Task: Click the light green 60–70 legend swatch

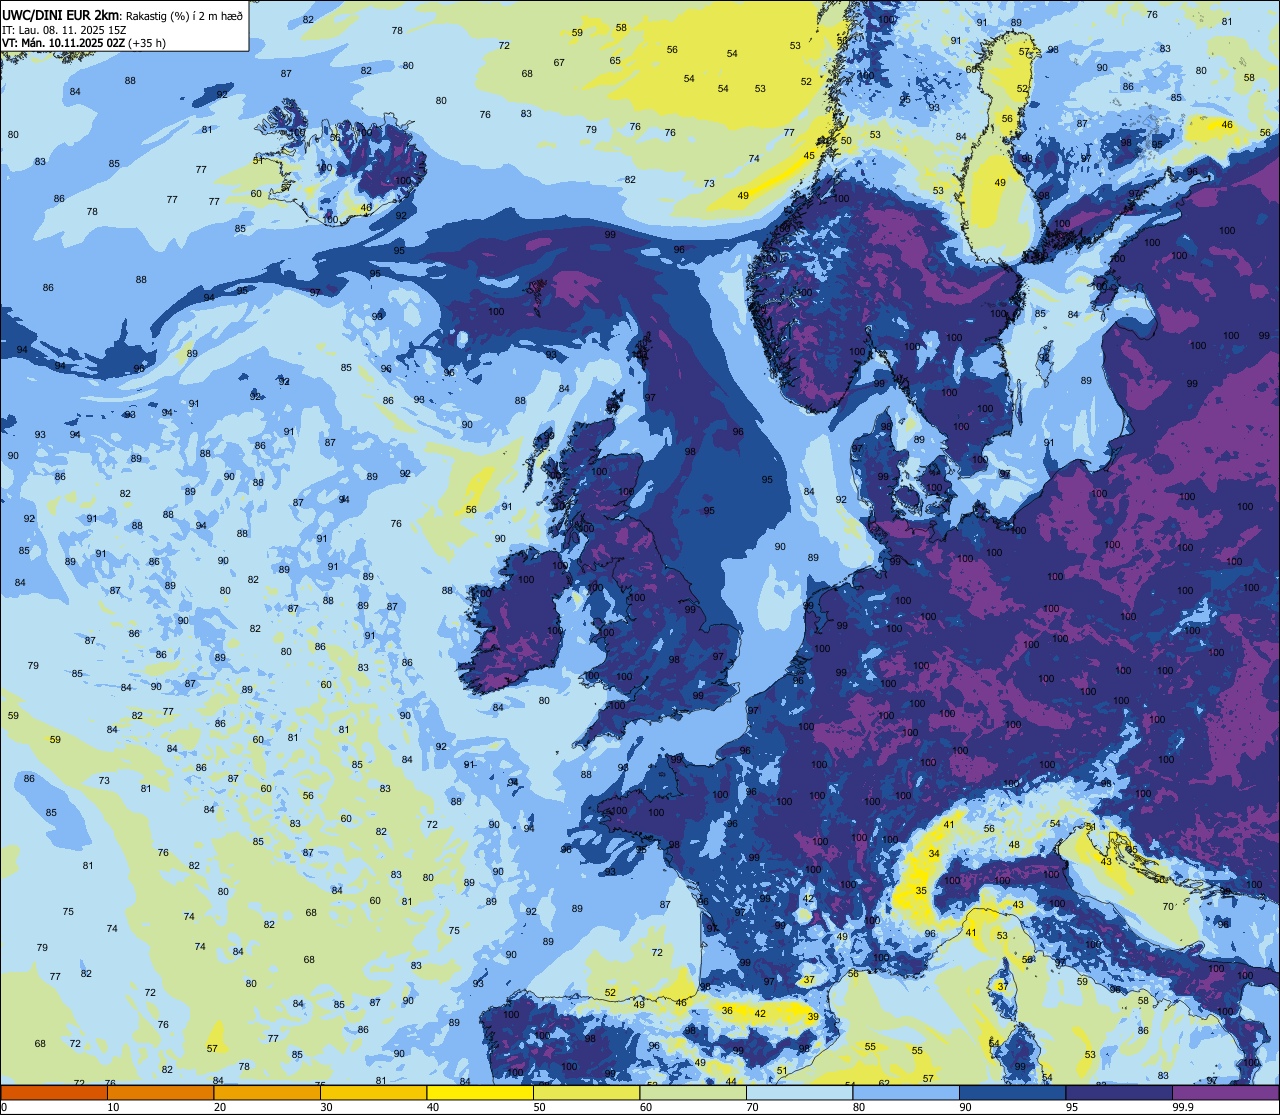Action: [693, 1093]
